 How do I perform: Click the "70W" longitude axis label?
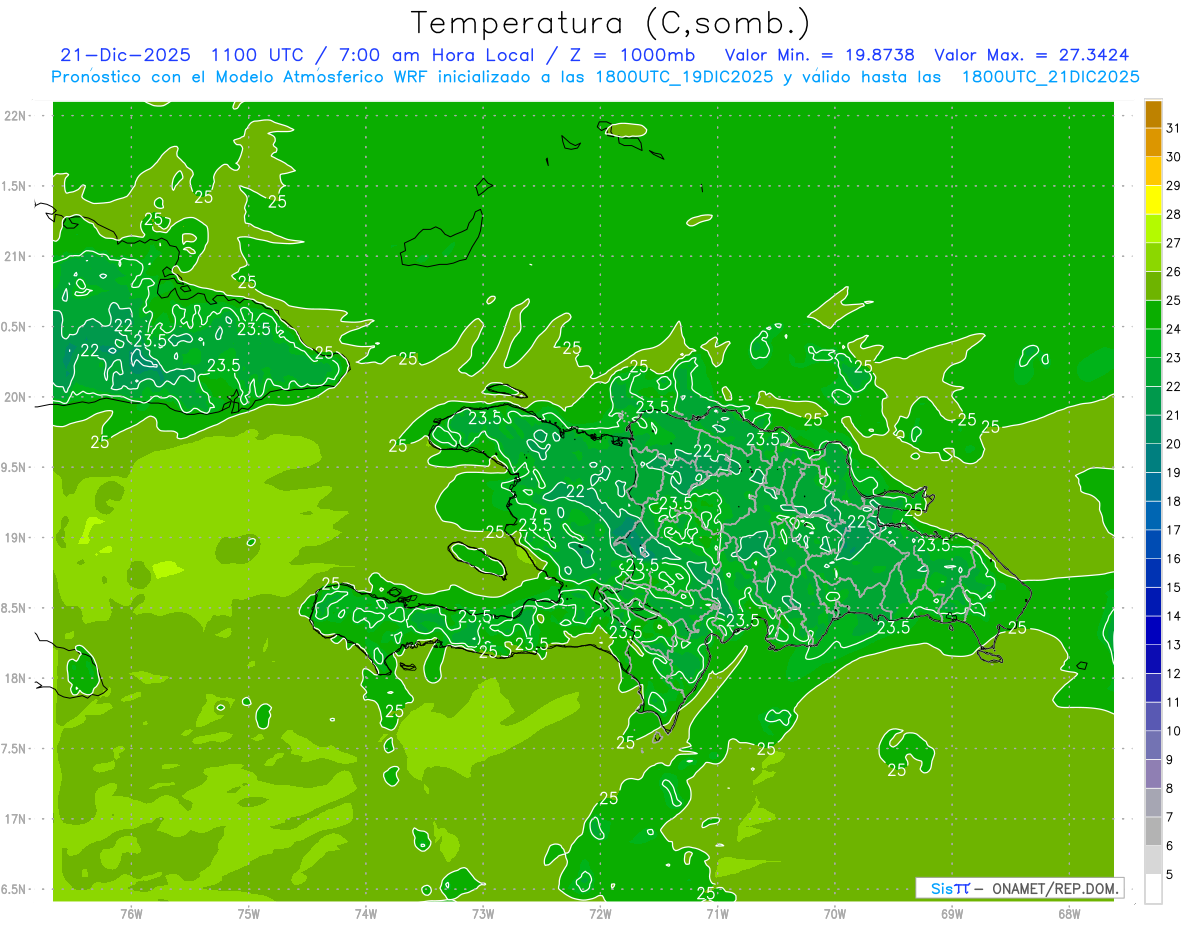(x=835, y=913)
